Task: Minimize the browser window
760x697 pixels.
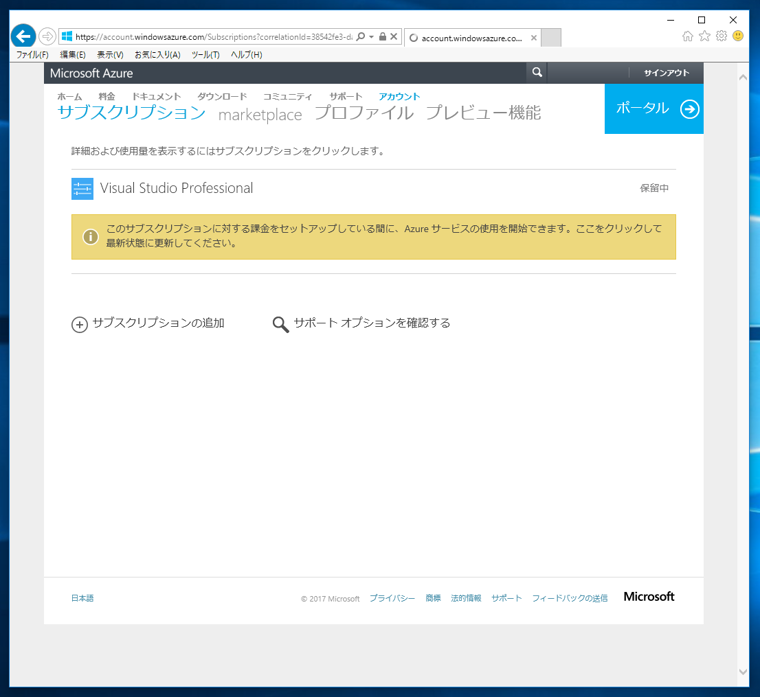Action: point(670,20)
